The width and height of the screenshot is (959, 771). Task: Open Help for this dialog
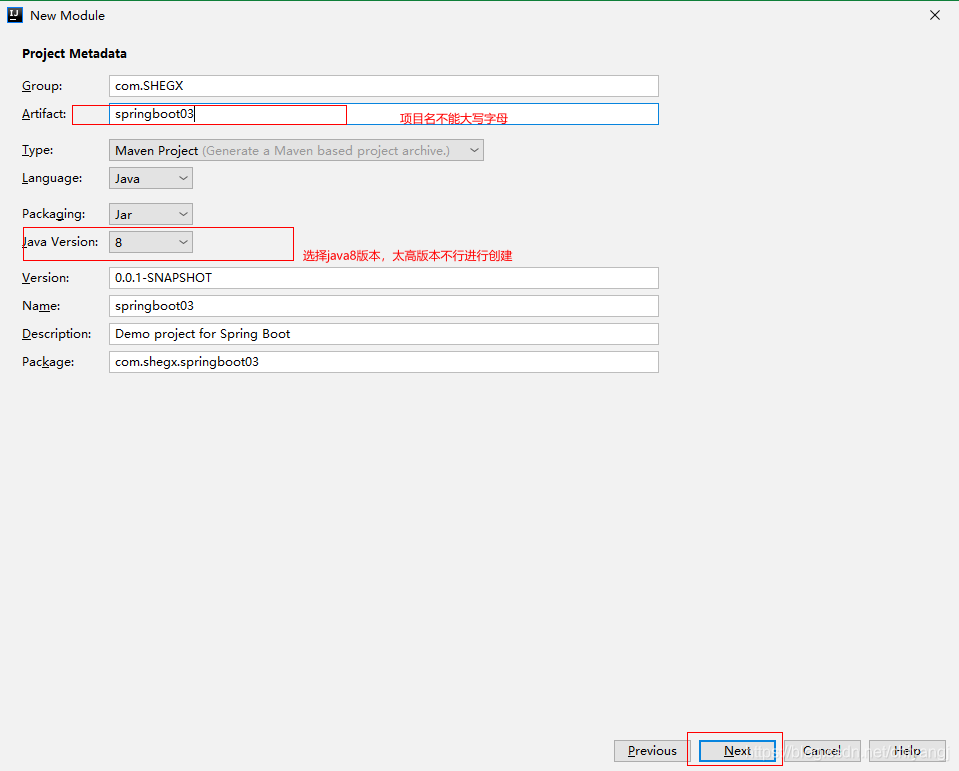pyautogui.click(x=907, y=751)
